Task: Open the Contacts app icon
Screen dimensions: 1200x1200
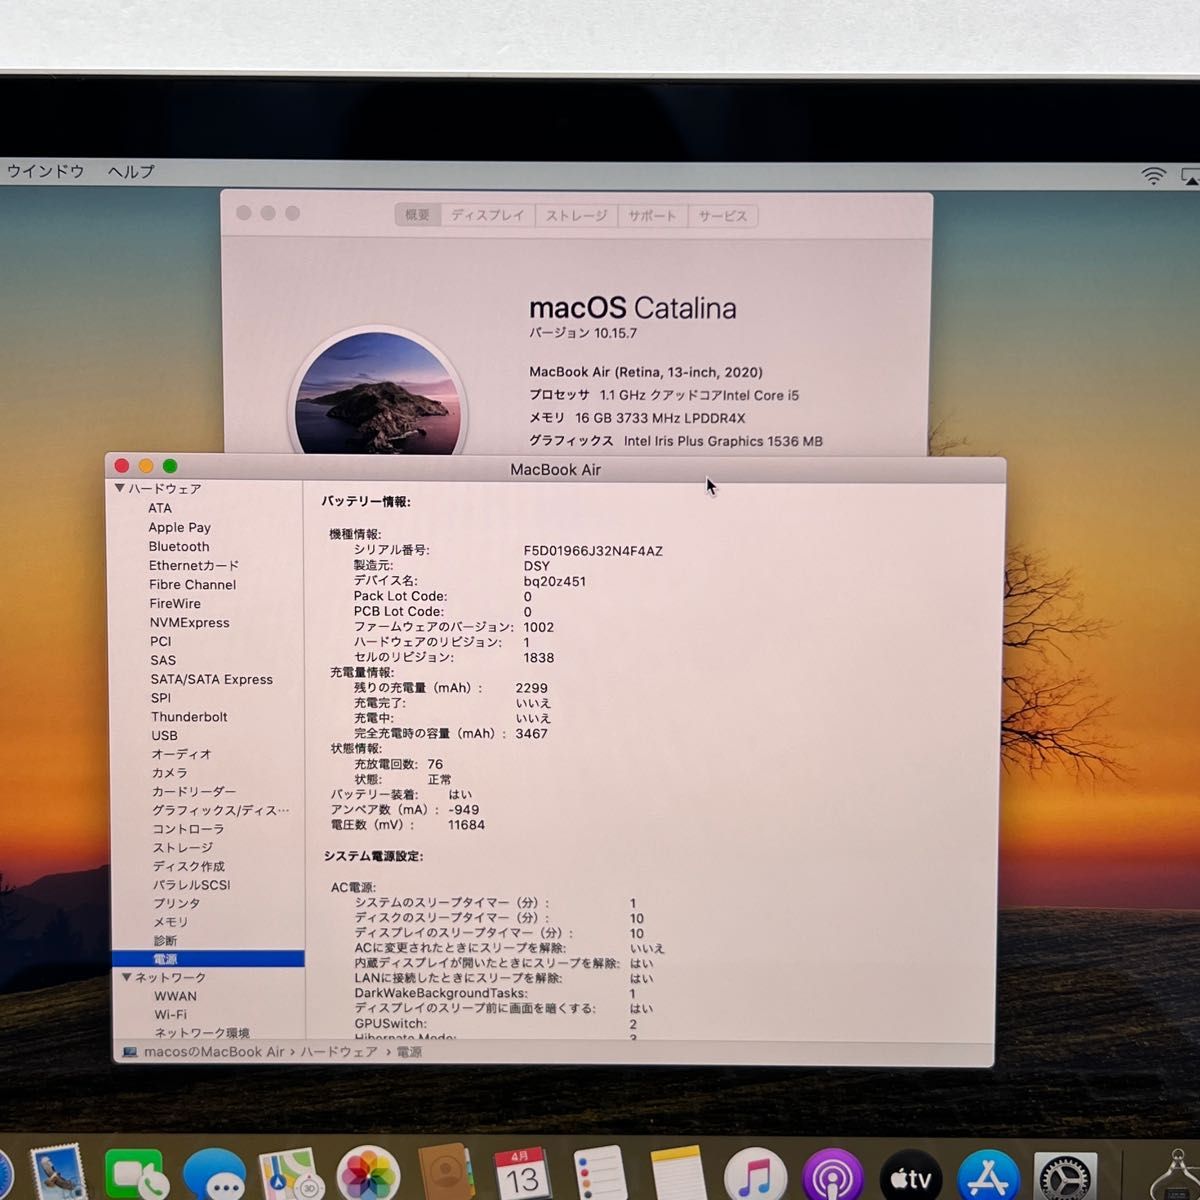Action: tap(446, 1174)
